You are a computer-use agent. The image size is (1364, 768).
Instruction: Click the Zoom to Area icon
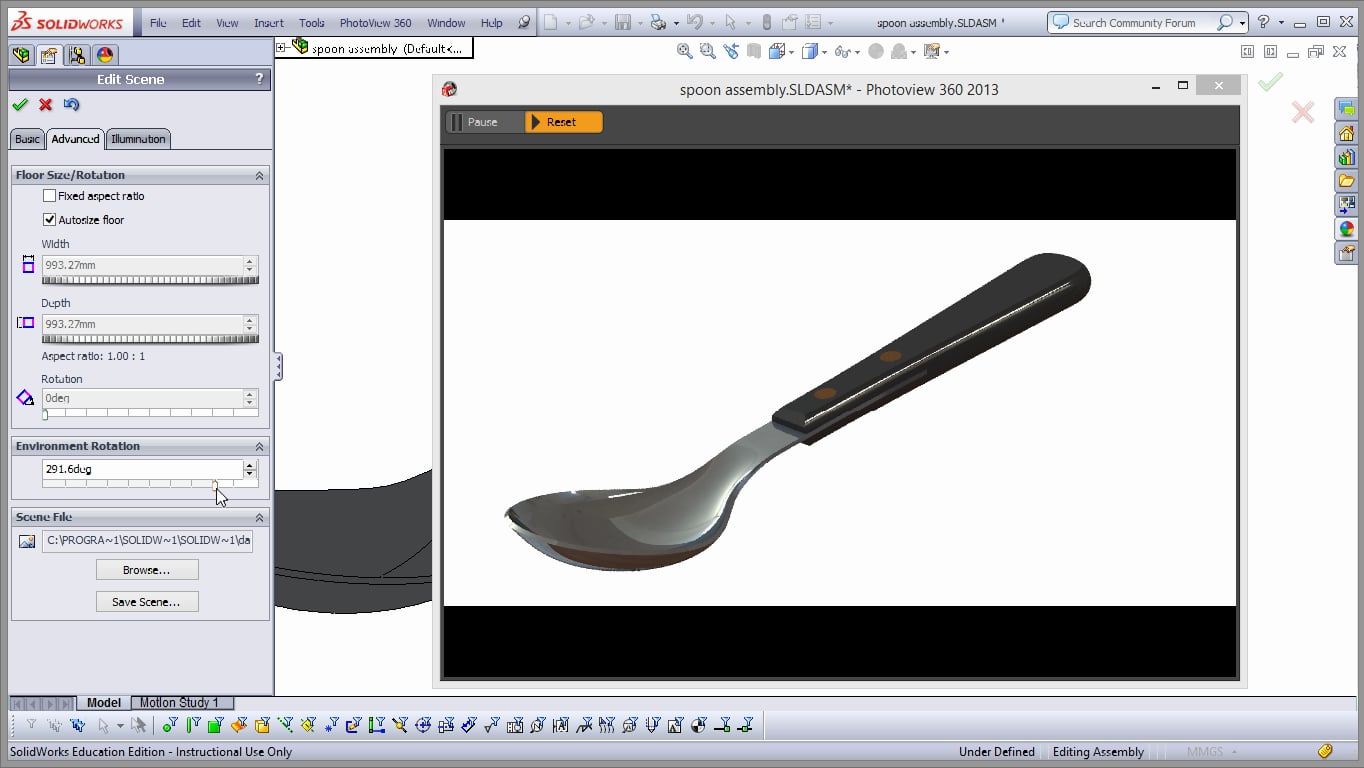708,51
